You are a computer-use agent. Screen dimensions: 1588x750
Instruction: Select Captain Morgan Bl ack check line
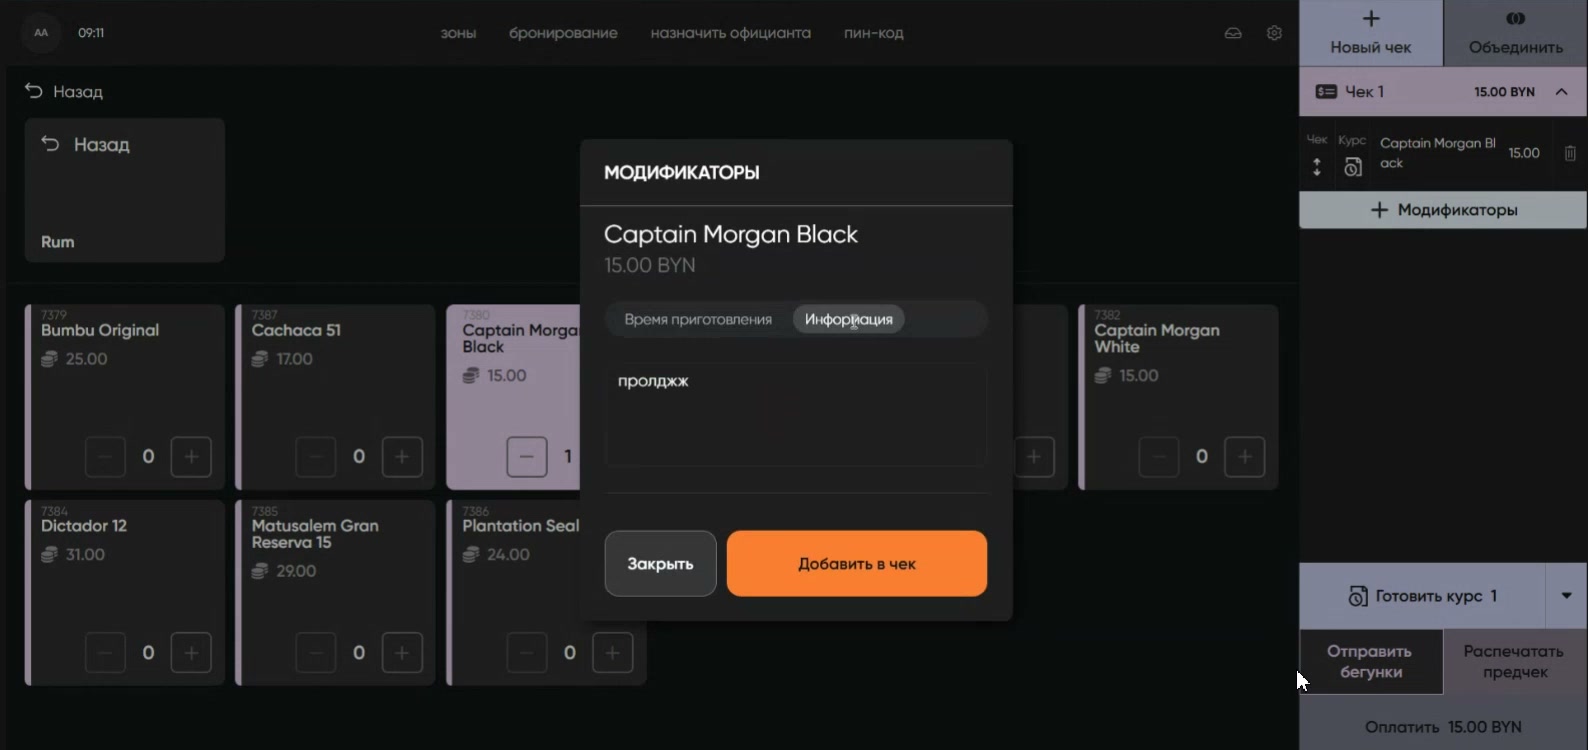1438,153
